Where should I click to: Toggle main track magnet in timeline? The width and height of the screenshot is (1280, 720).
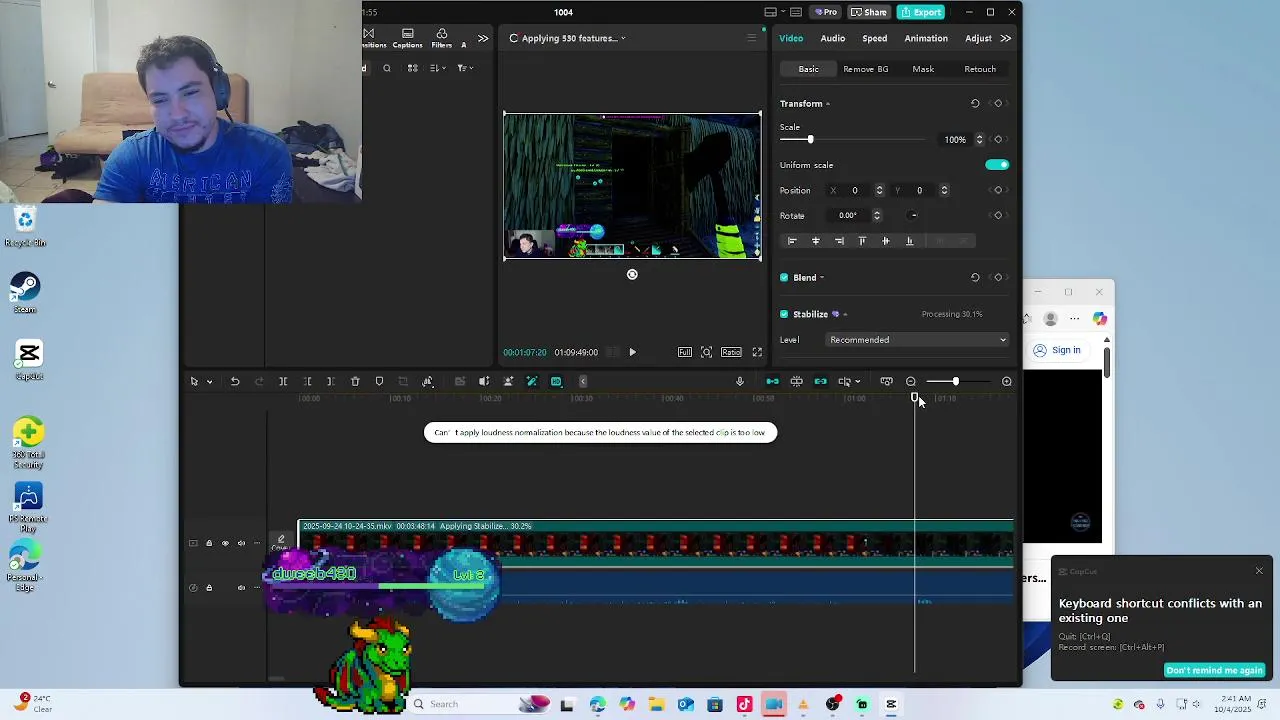[x=772, y=381]
